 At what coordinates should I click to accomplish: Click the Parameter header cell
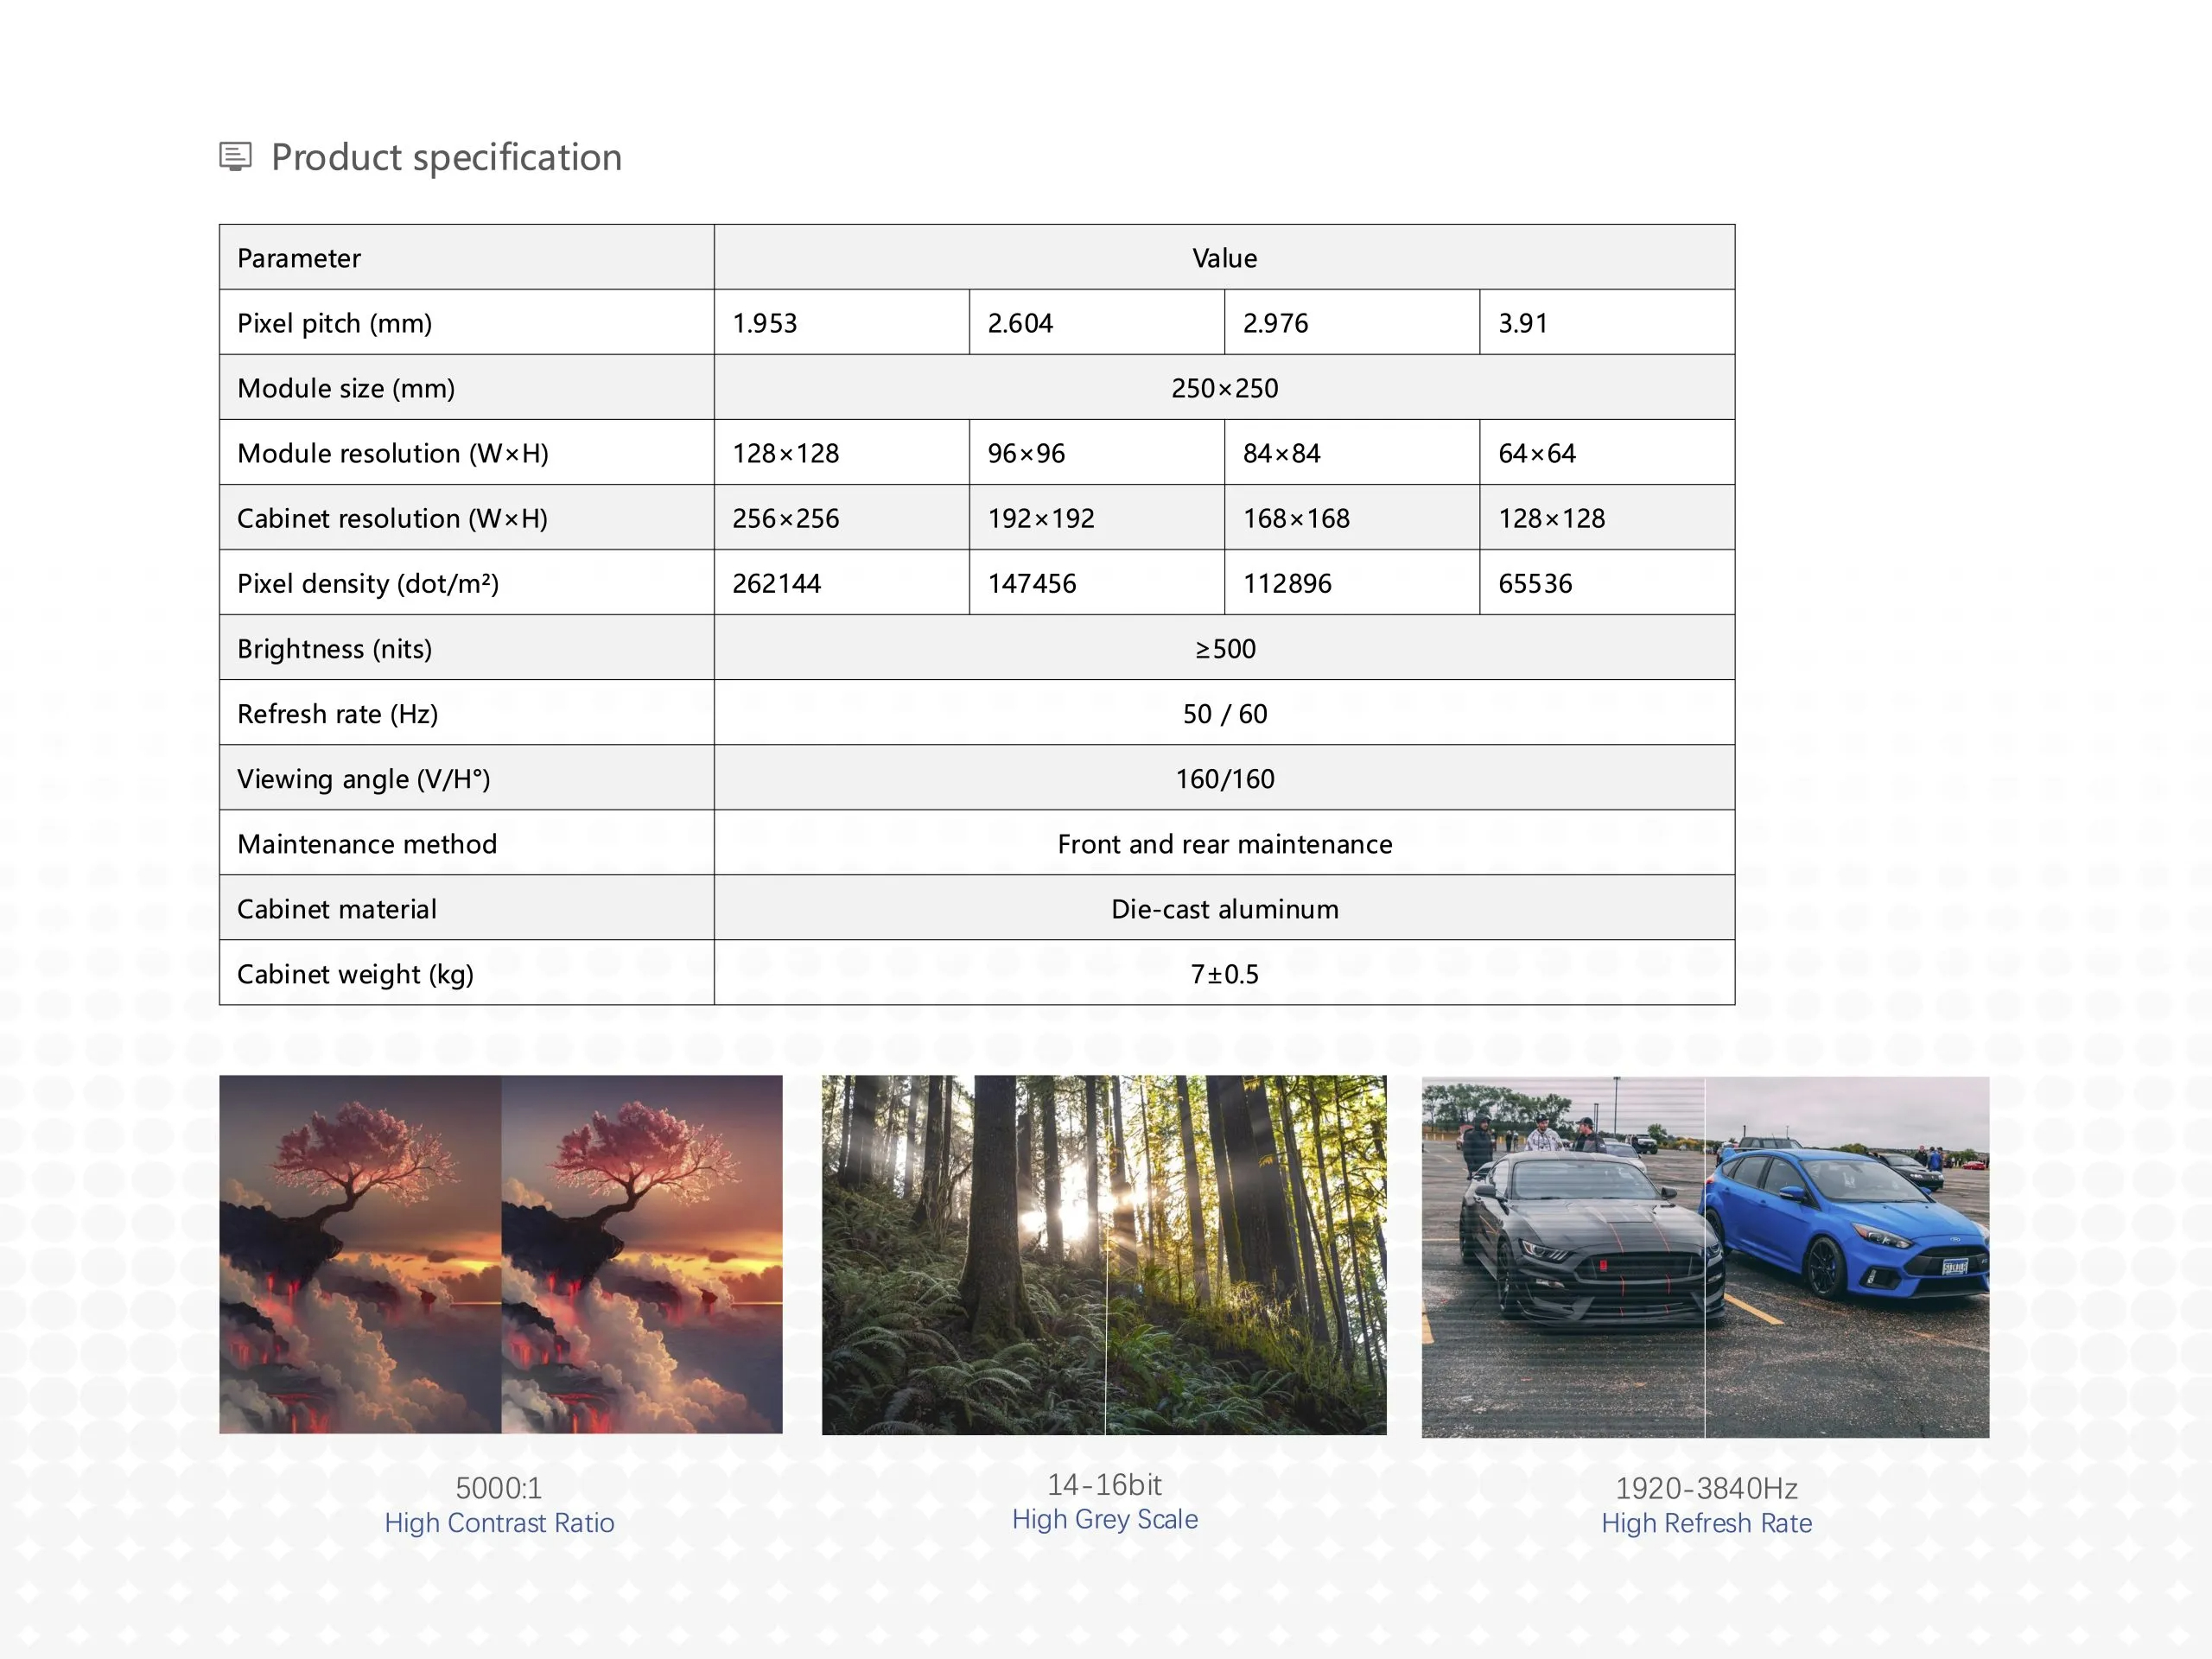point(299,258)
